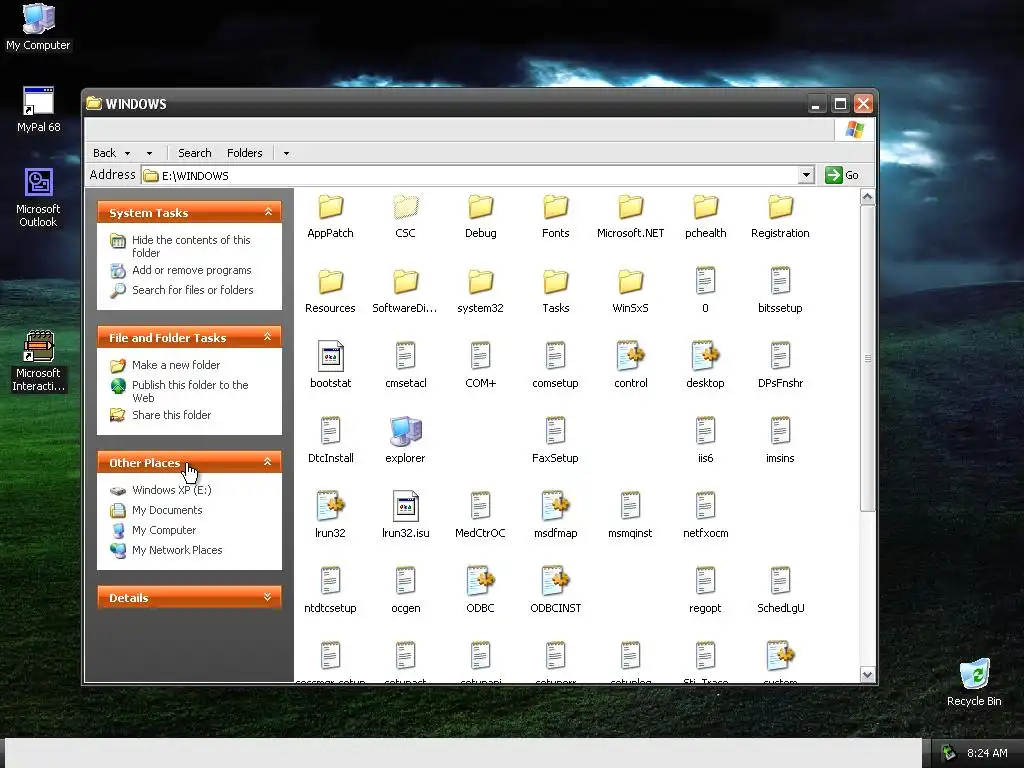
Task: Click the scrollbar down arrow
Action: [867, 675]
